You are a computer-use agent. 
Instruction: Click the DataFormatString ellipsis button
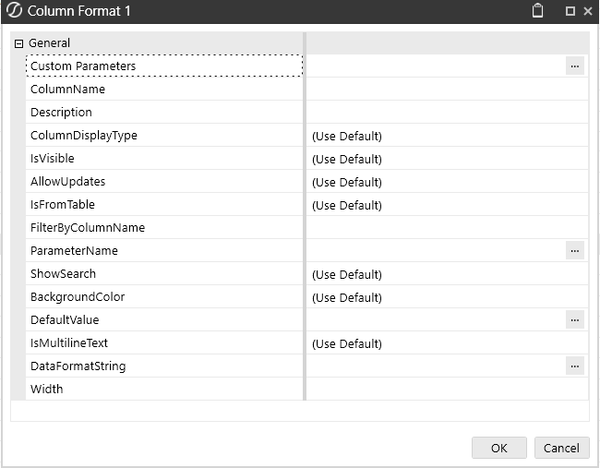pyautogui.click(x=574, y=366)
